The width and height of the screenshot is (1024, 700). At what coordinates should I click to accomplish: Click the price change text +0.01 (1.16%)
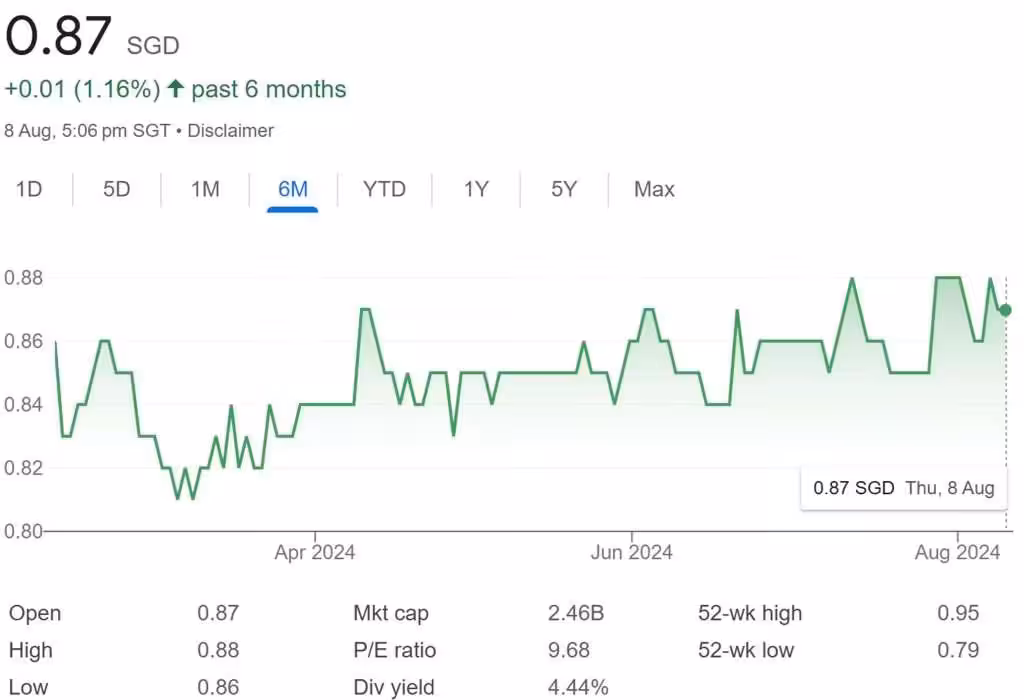click(82, 88)
